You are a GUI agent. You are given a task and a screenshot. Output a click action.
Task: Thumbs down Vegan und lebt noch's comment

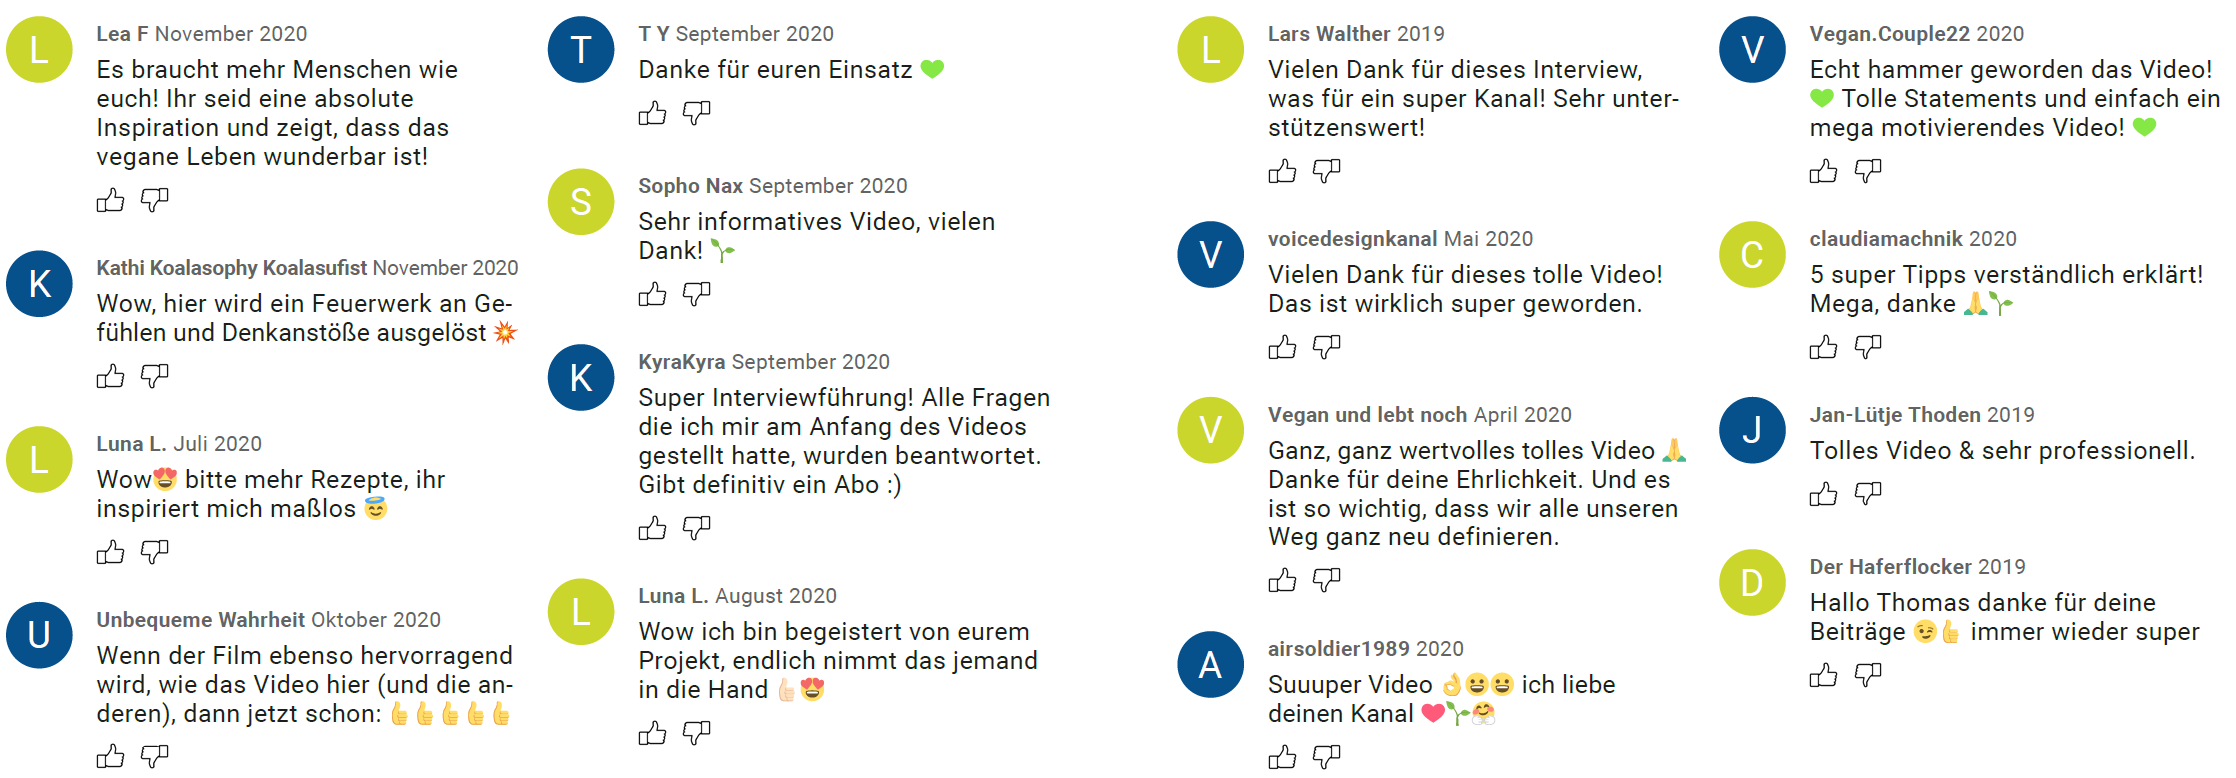(1326, 581)
